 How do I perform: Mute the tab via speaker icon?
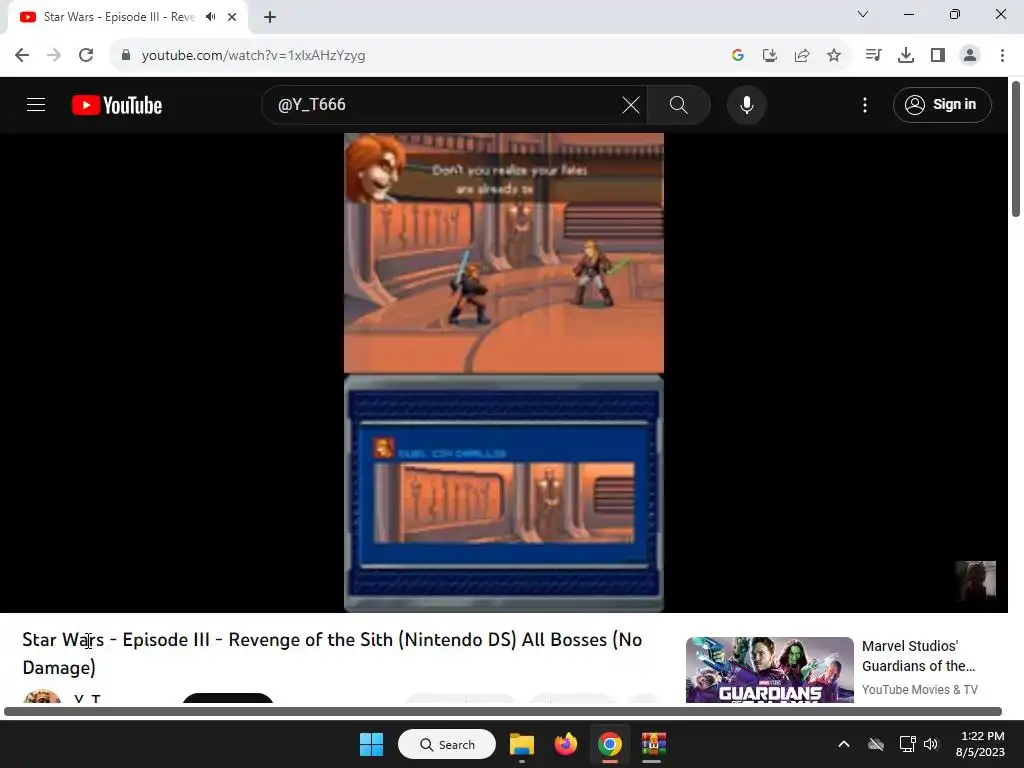click(x=210, y=17)
